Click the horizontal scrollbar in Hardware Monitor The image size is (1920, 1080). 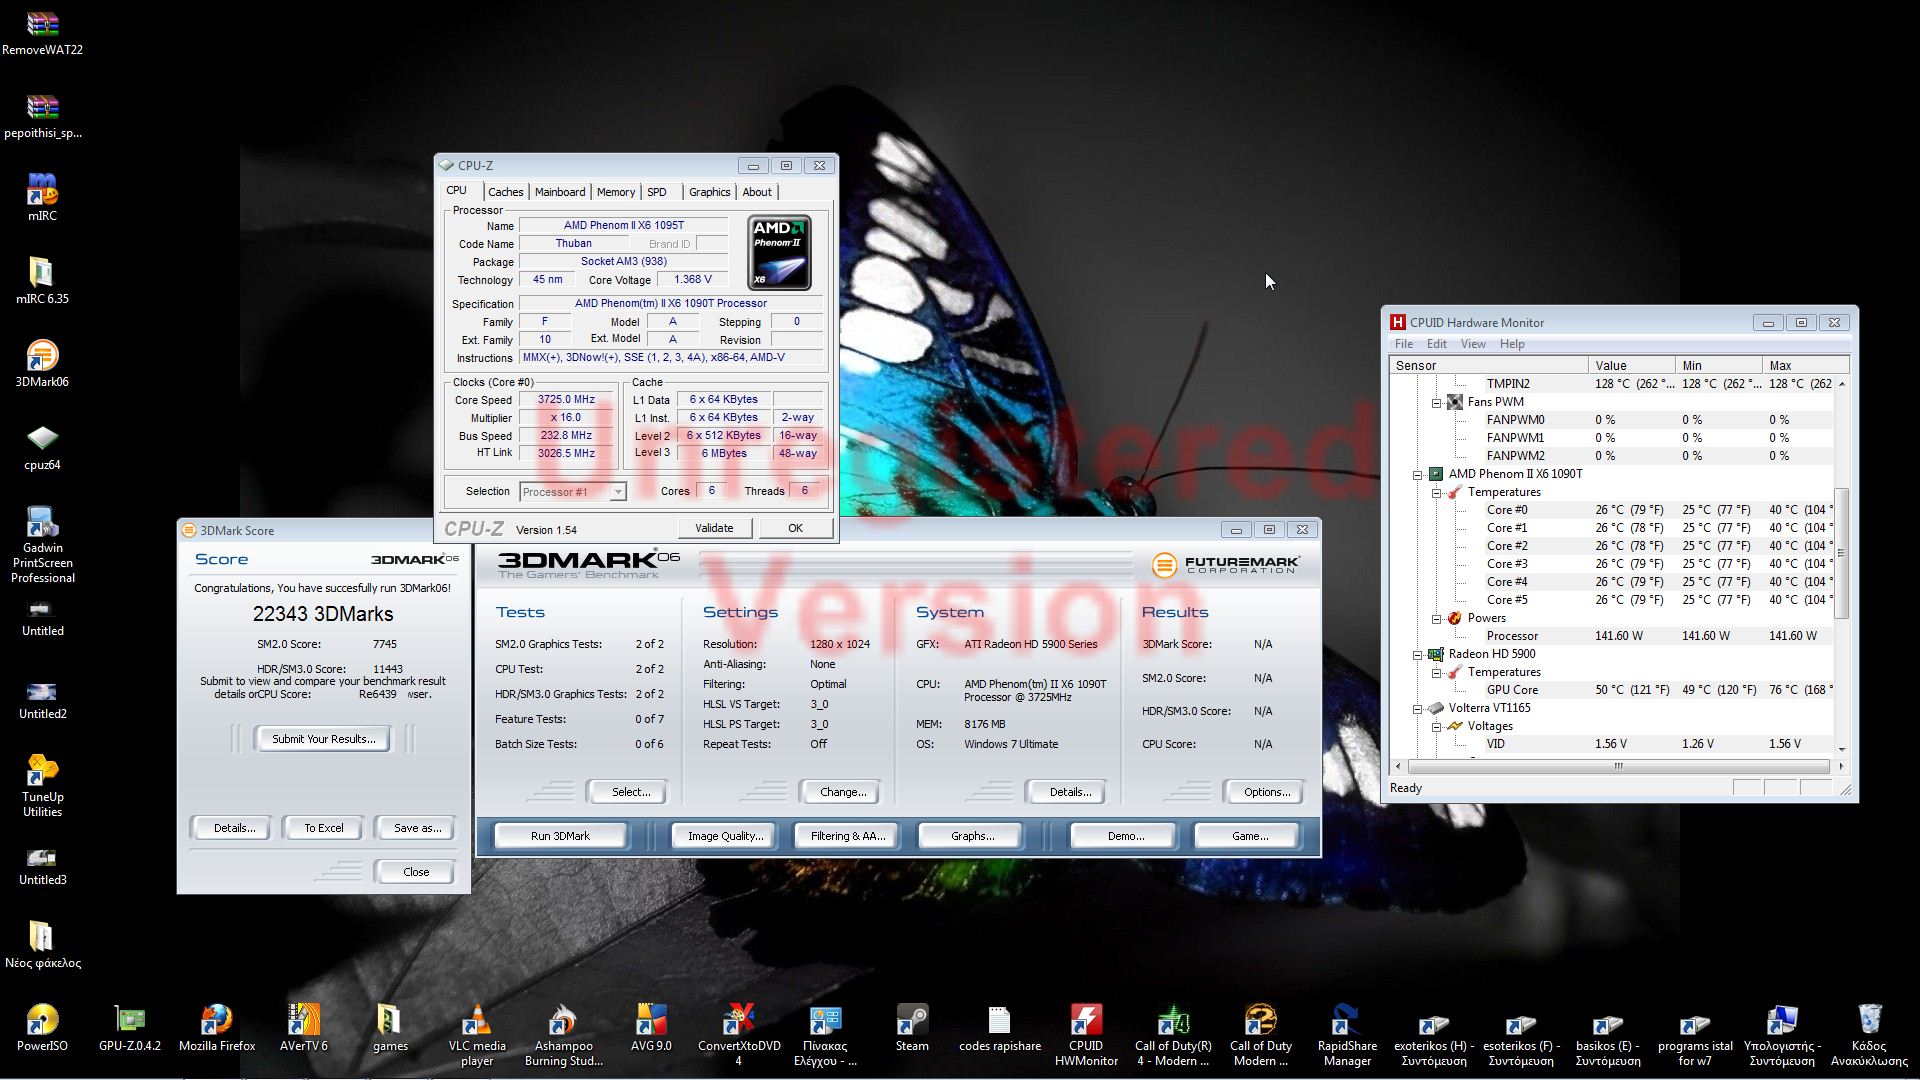coord(1619,767)
